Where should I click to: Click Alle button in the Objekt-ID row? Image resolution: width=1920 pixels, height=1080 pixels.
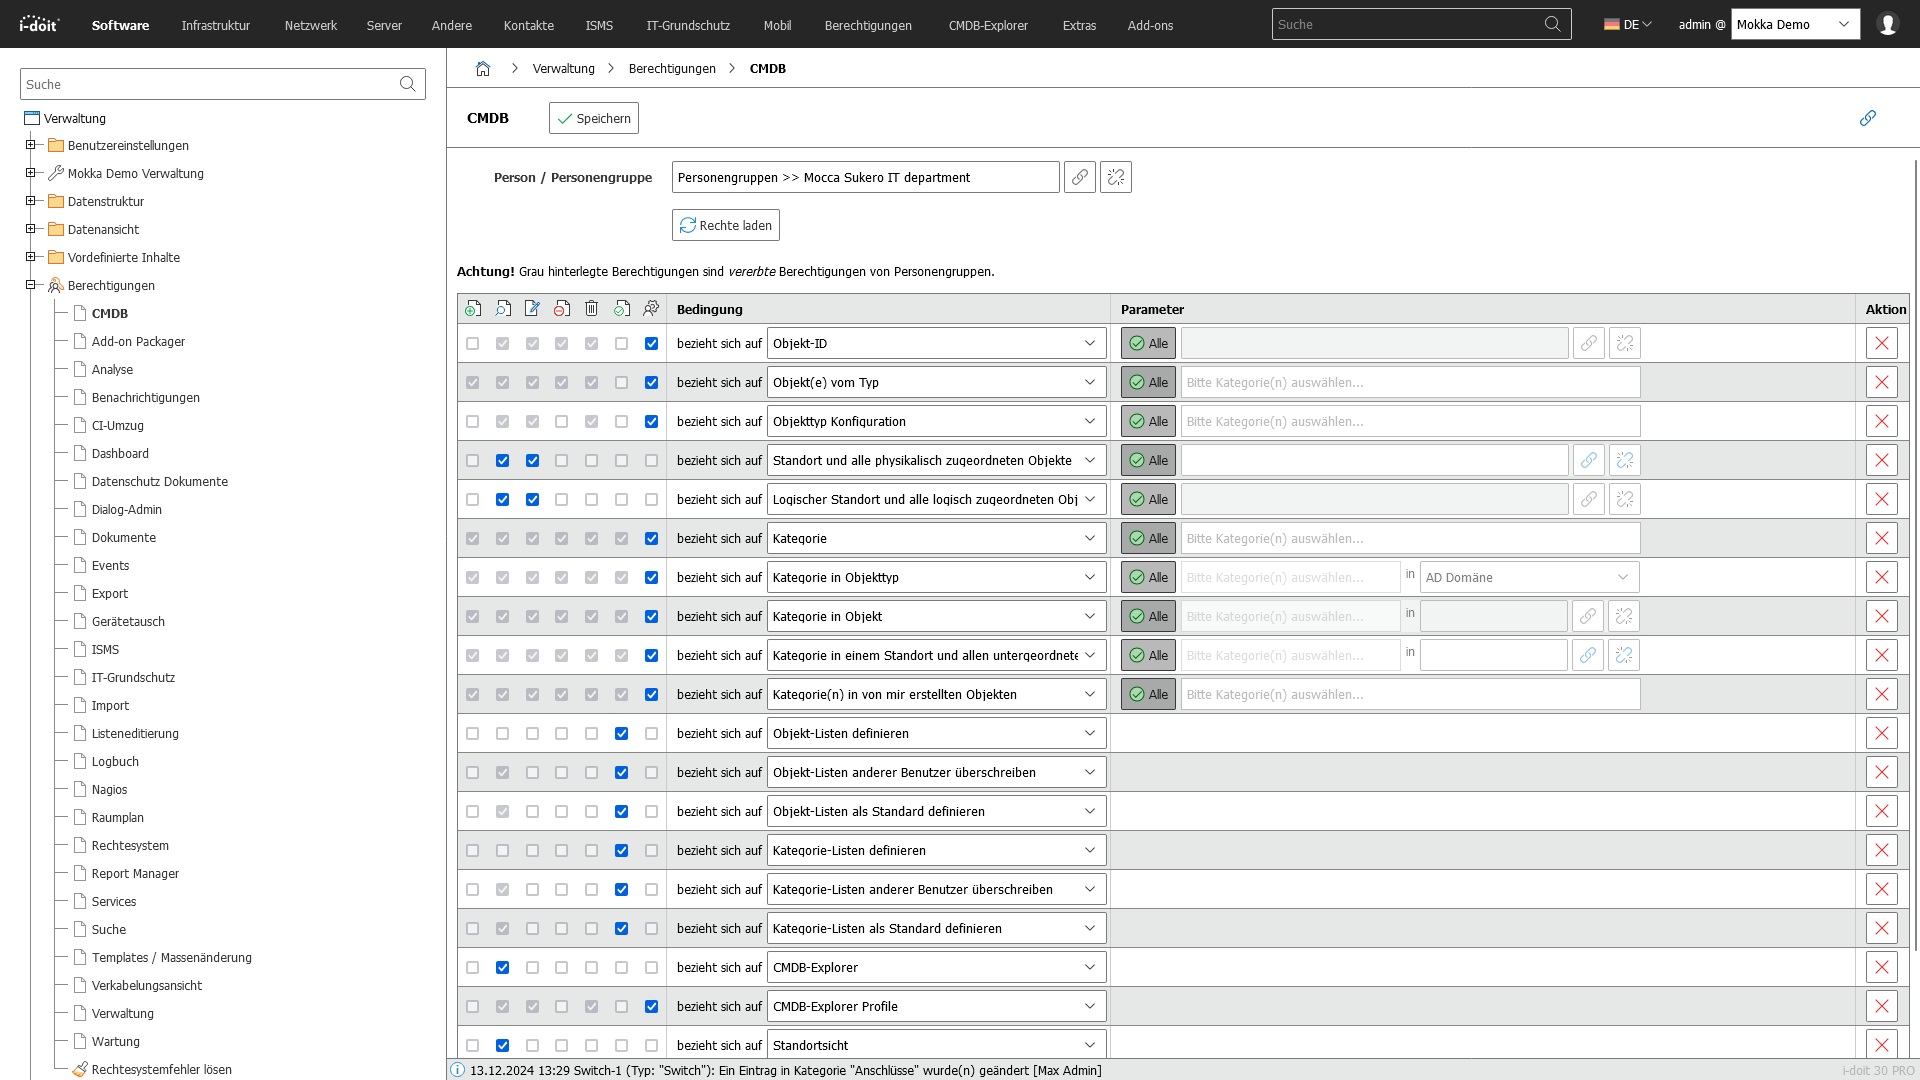pyautogui.click(x=1148, y=343)
